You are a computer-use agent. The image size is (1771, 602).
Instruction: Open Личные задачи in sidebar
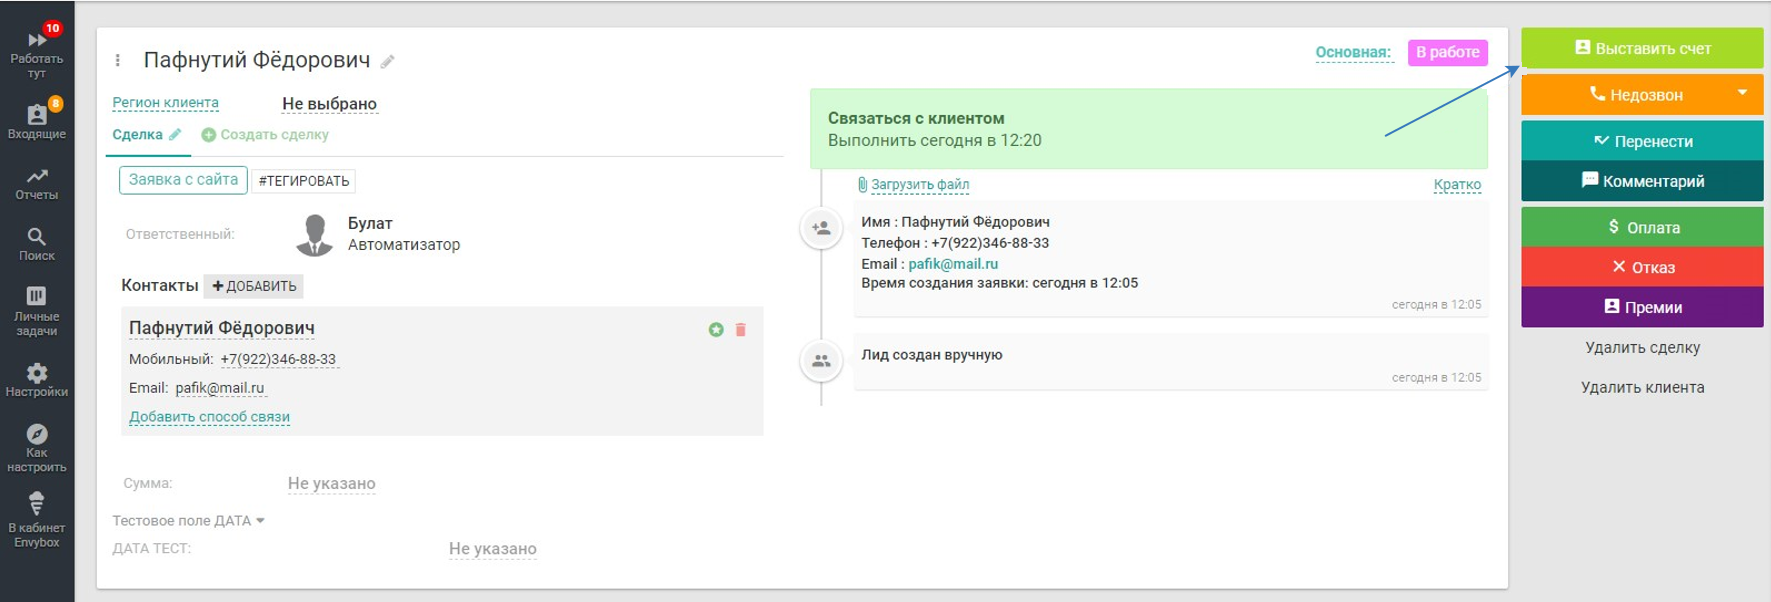click(x=37, y=311)
